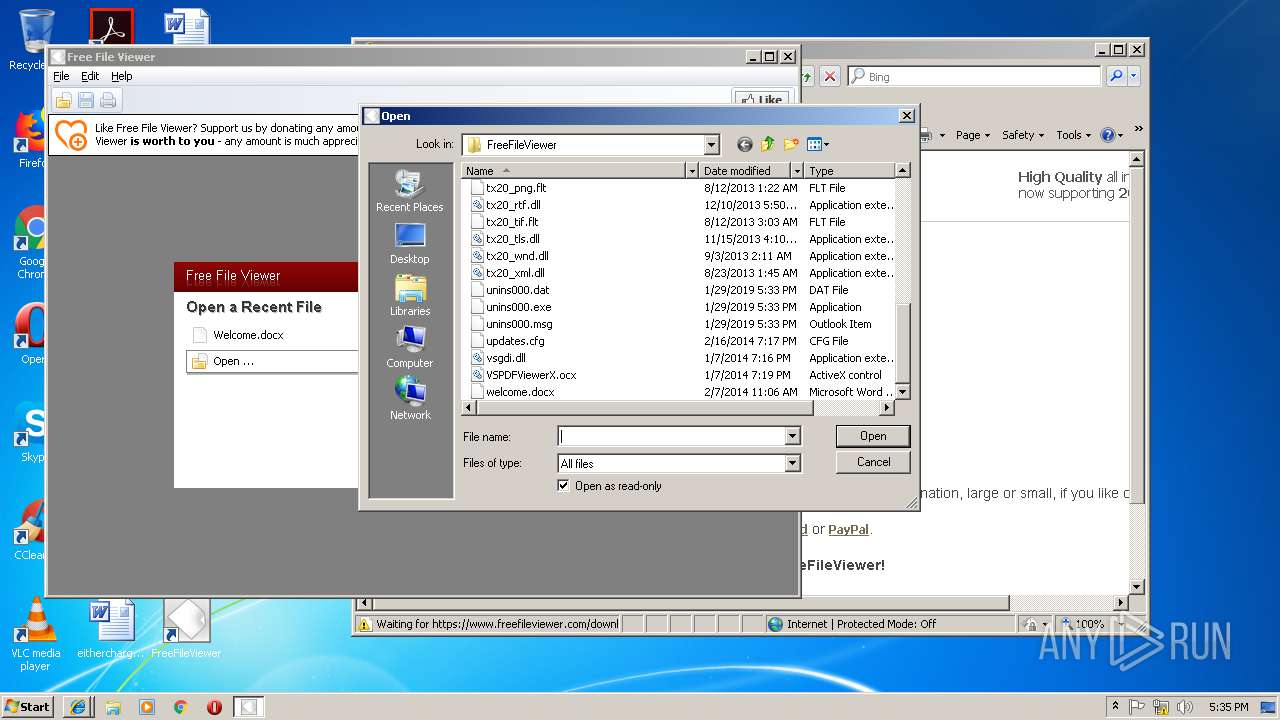Select the file welcome.docx in the list
The width and height of the screenshot is (1280, 720).
[x=520, y=392]
